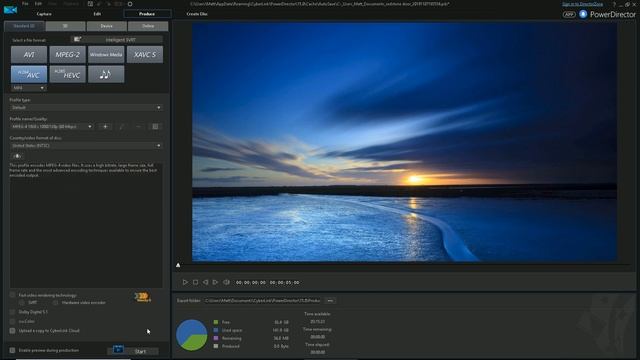640x360 pixels.
Task: Open the Create Disc module
Action: [x=197, y=14]
